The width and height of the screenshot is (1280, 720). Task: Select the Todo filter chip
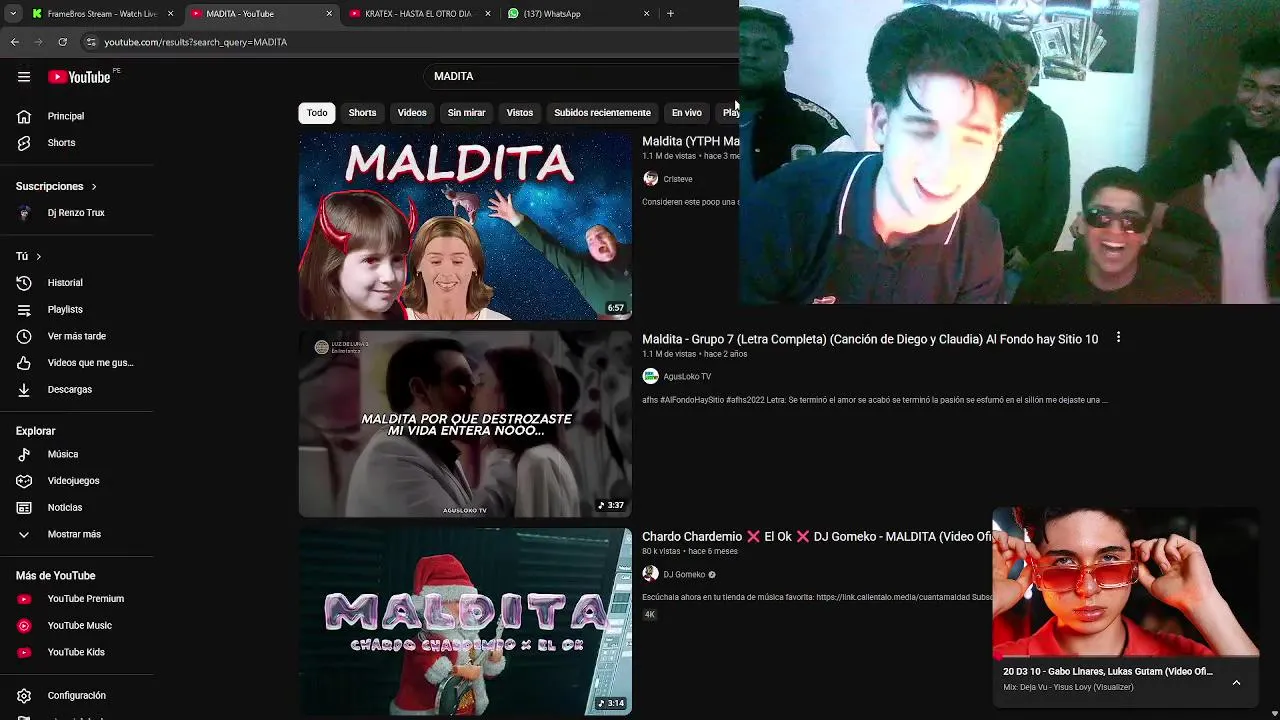tap(317, 113)
